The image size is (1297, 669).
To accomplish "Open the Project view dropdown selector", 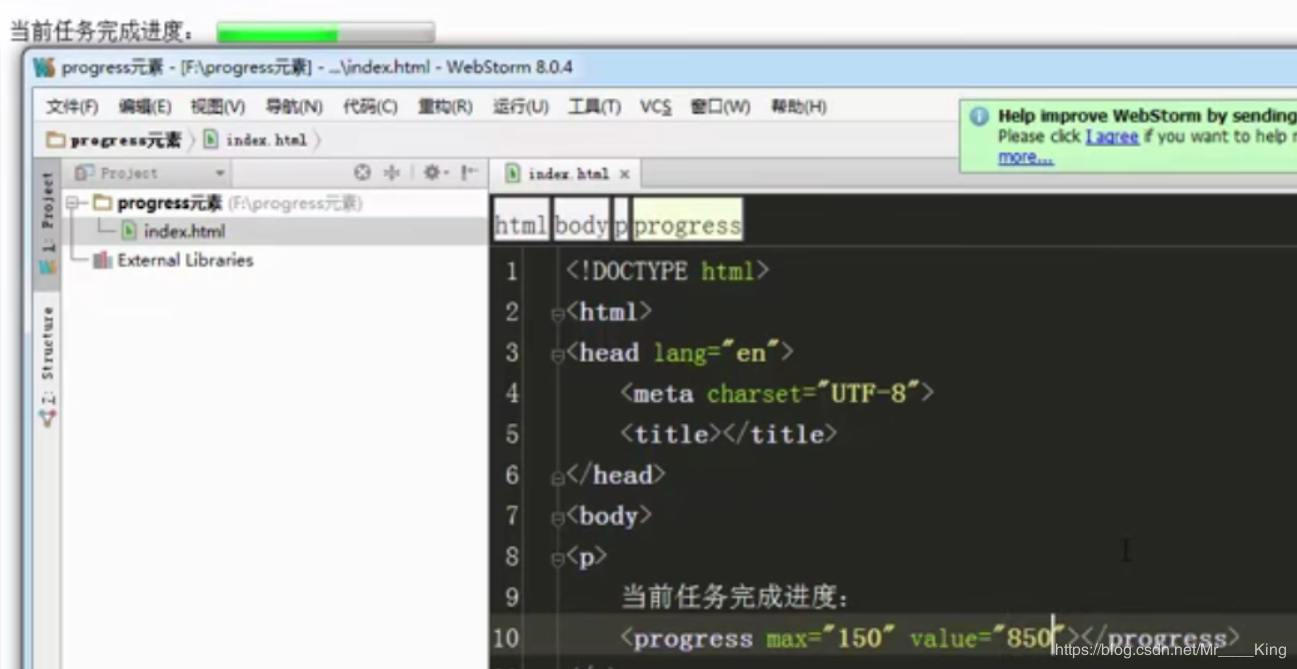I will click(222, 171).
